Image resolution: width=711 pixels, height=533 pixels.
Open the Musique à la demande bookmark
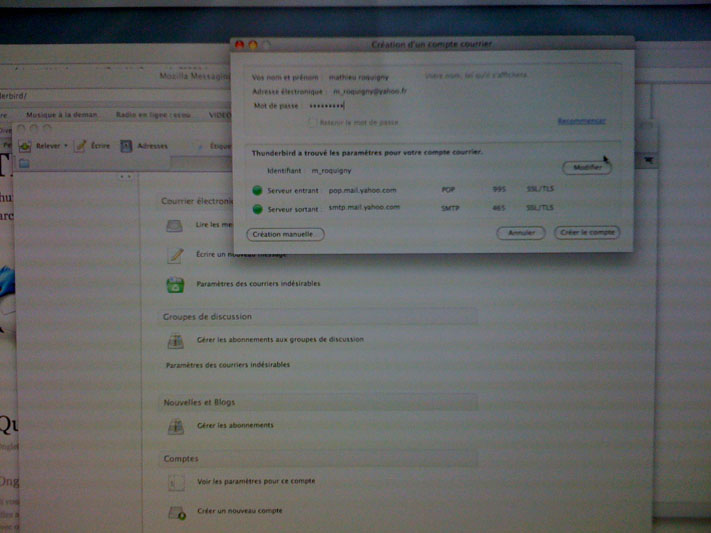(x=62, y=115)
